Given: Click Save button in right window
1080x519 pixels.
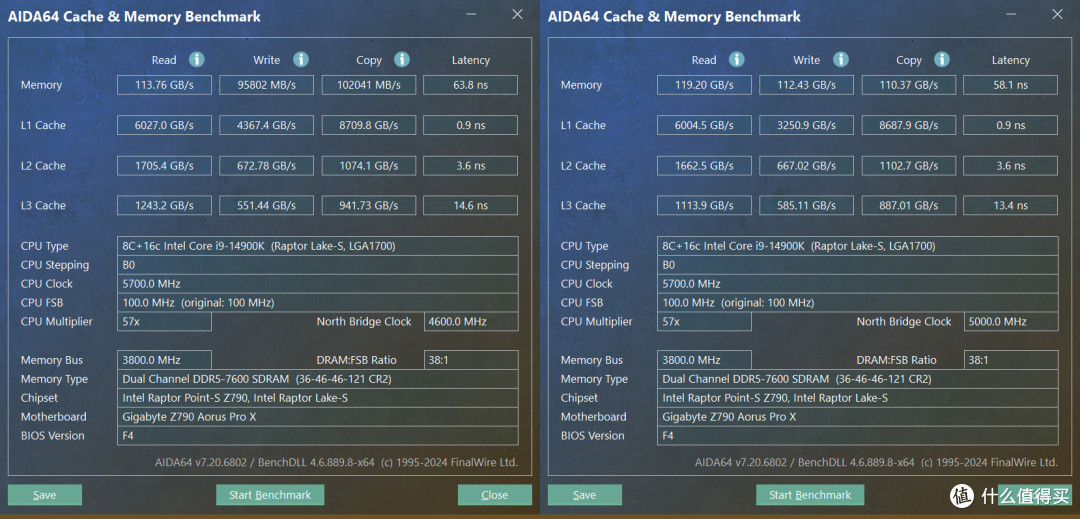Looking at the screenshot, I should (585, 495).
